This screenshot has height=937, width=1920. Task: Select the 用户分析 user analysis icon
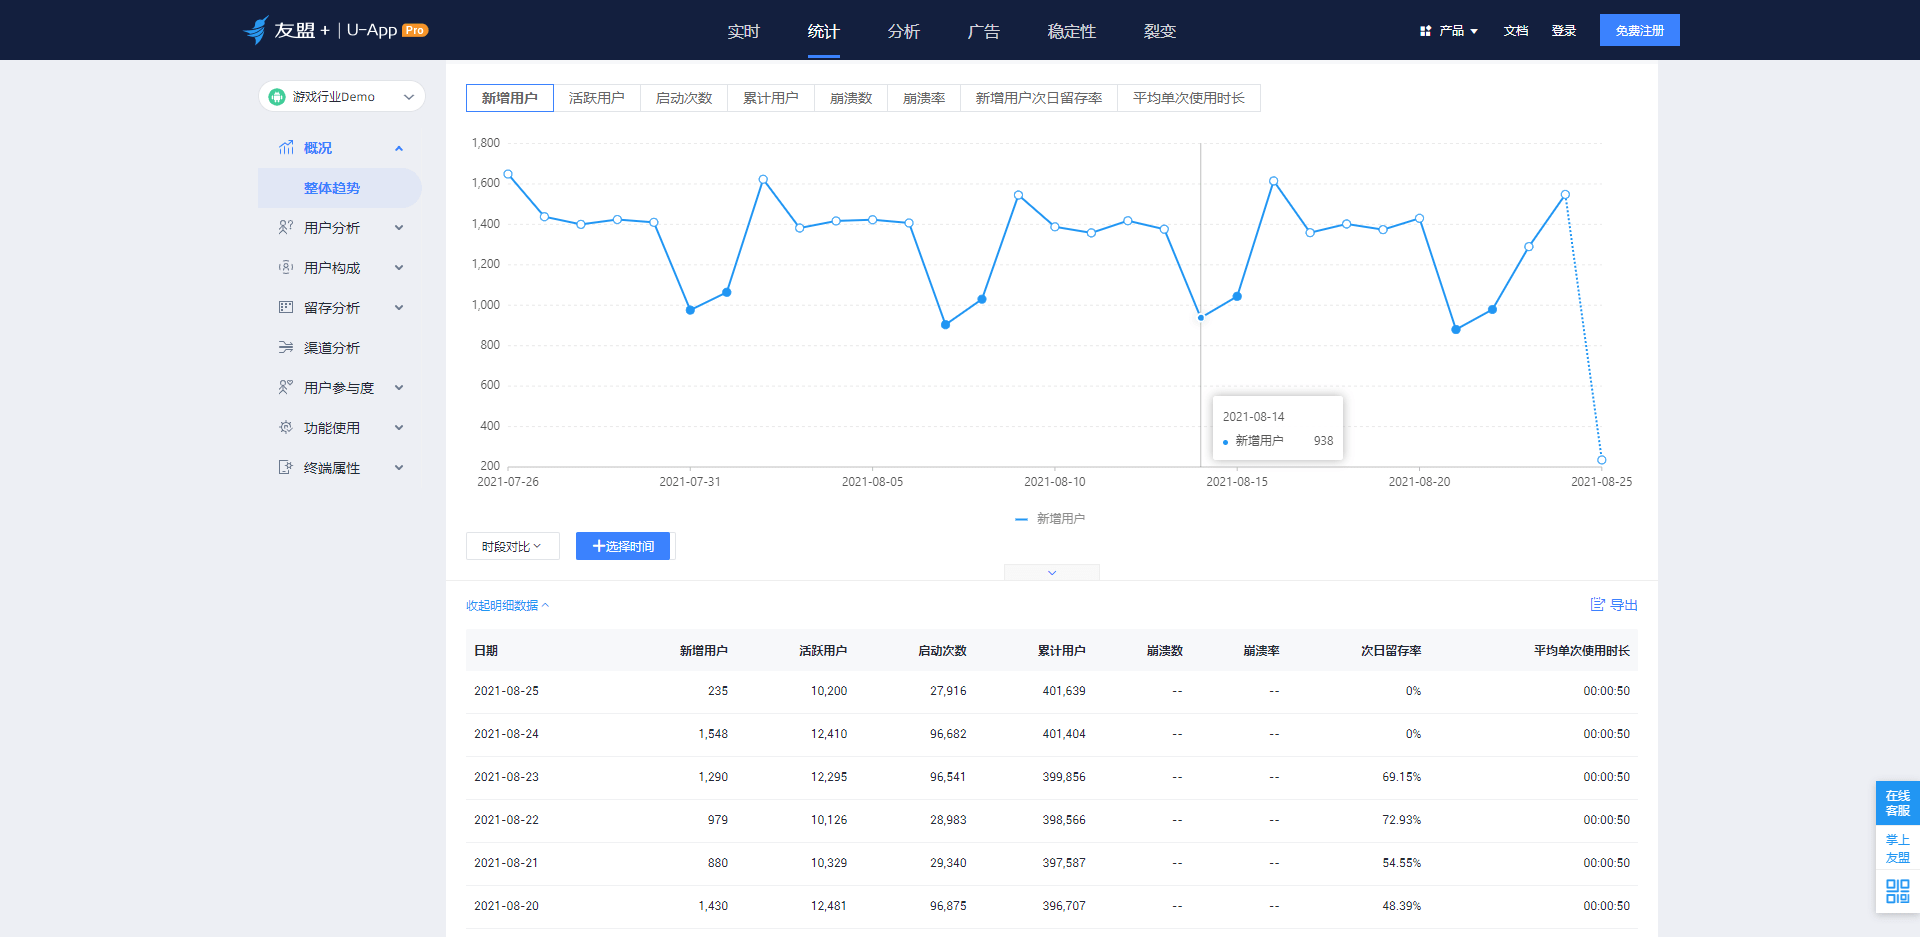[x=286, y=227]
